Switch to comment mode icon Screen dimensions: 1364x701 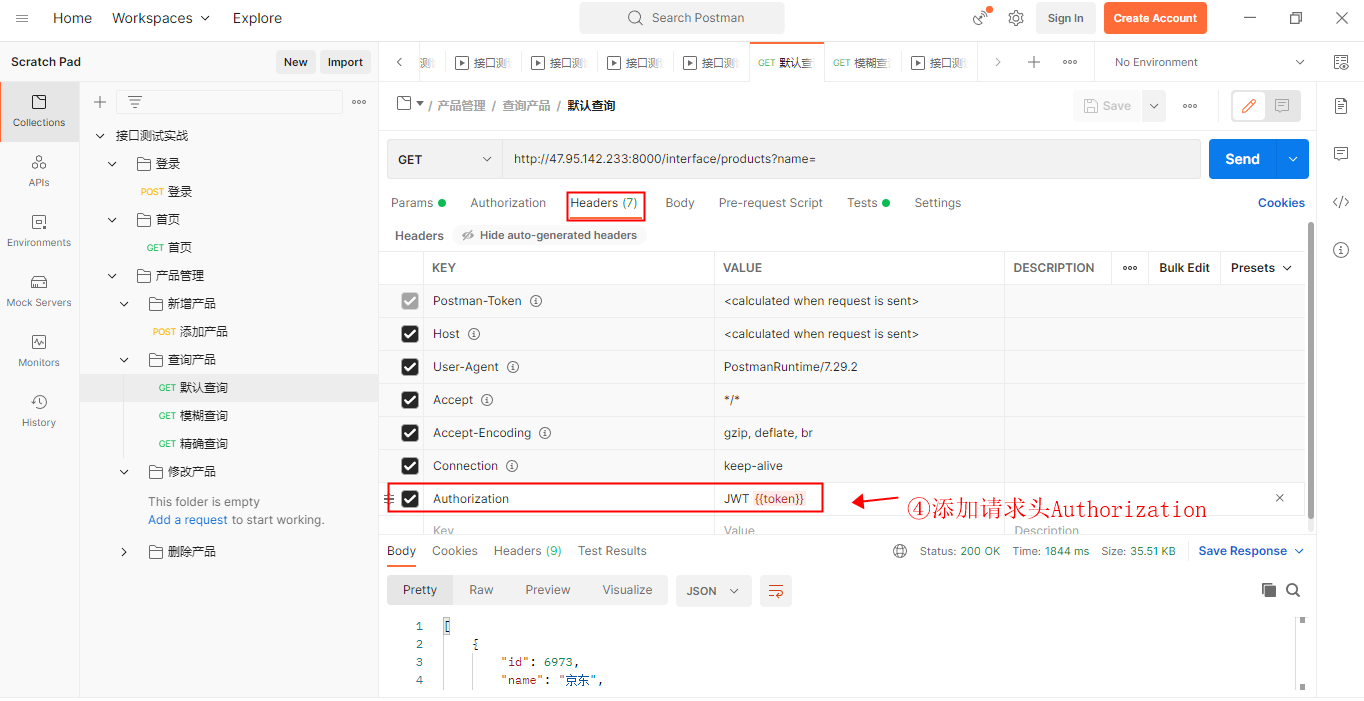pyautogui.click(x=1282, y=106)
